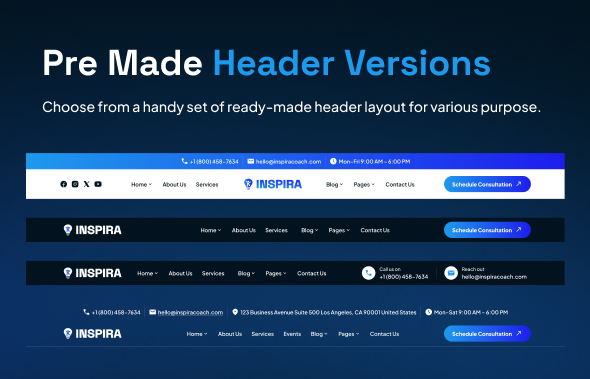This screenshot has height=379, width=590.
Task: Open Contact Us in third header
Action: [x=312, y=273]
